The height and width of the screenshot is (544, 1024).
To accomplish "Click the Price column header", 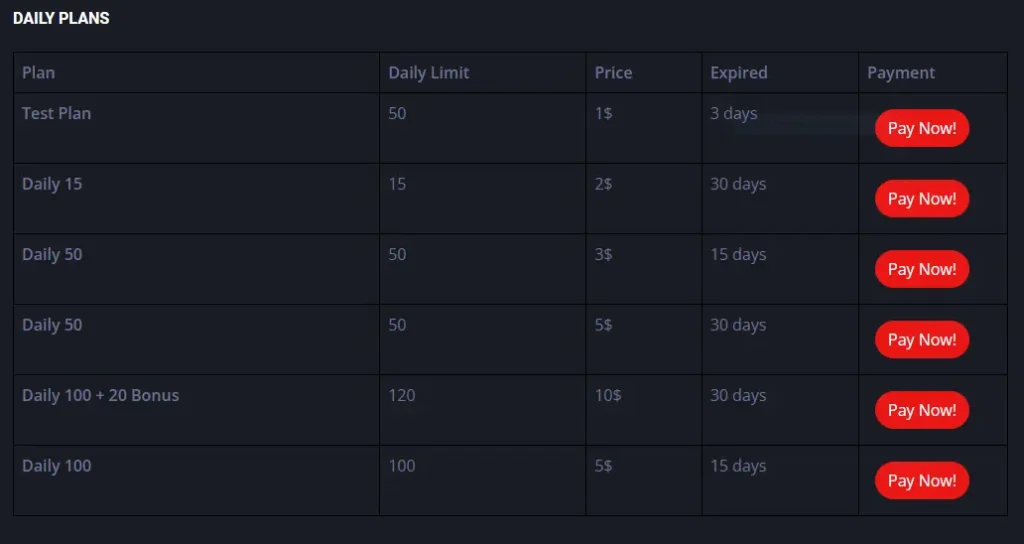I will tap(613, 73).
